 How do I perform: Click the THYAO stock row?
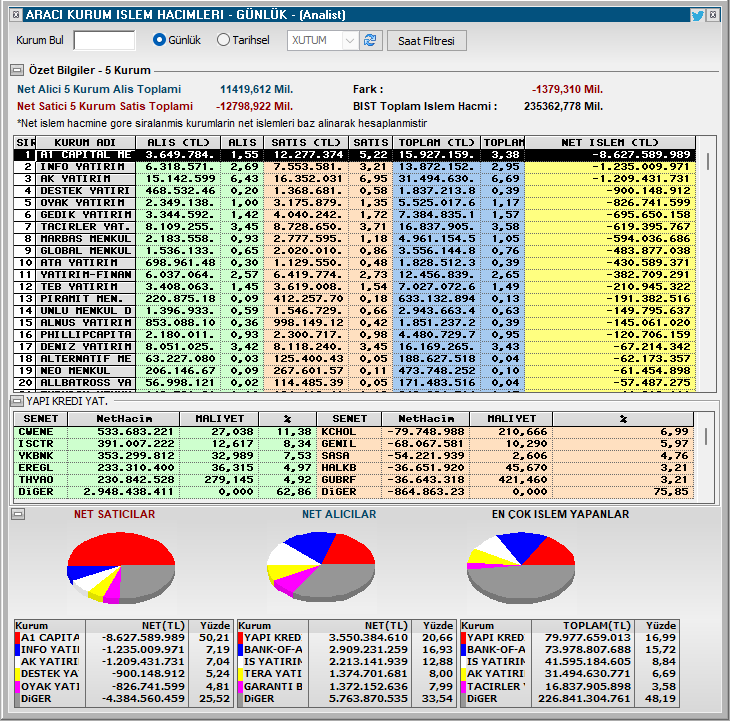tap(165, 480)
